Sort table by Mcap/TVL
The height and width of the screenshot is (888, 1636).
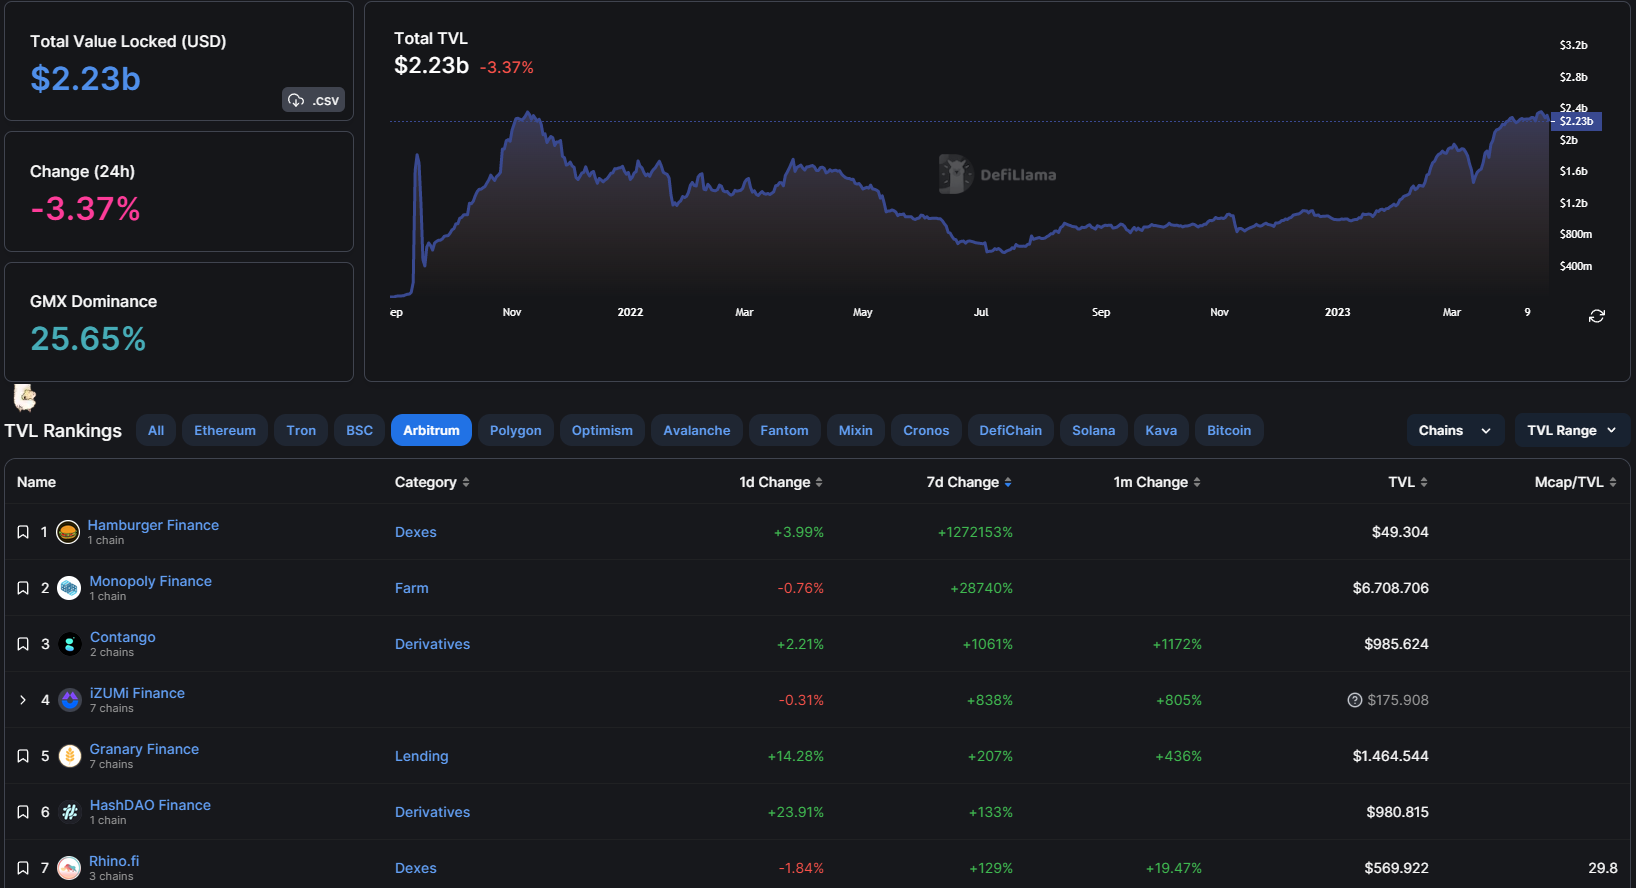[1576, 482]
